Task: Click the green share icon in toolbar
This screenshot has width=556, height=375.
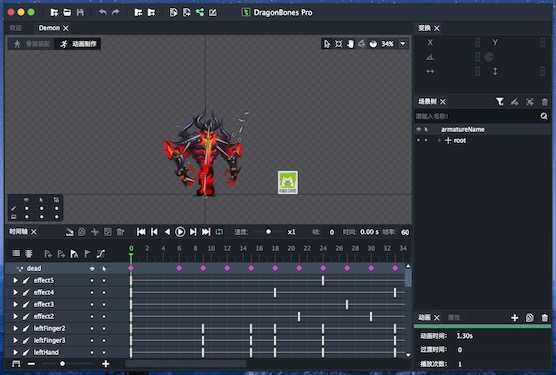Action: click(x=200, y=12)
